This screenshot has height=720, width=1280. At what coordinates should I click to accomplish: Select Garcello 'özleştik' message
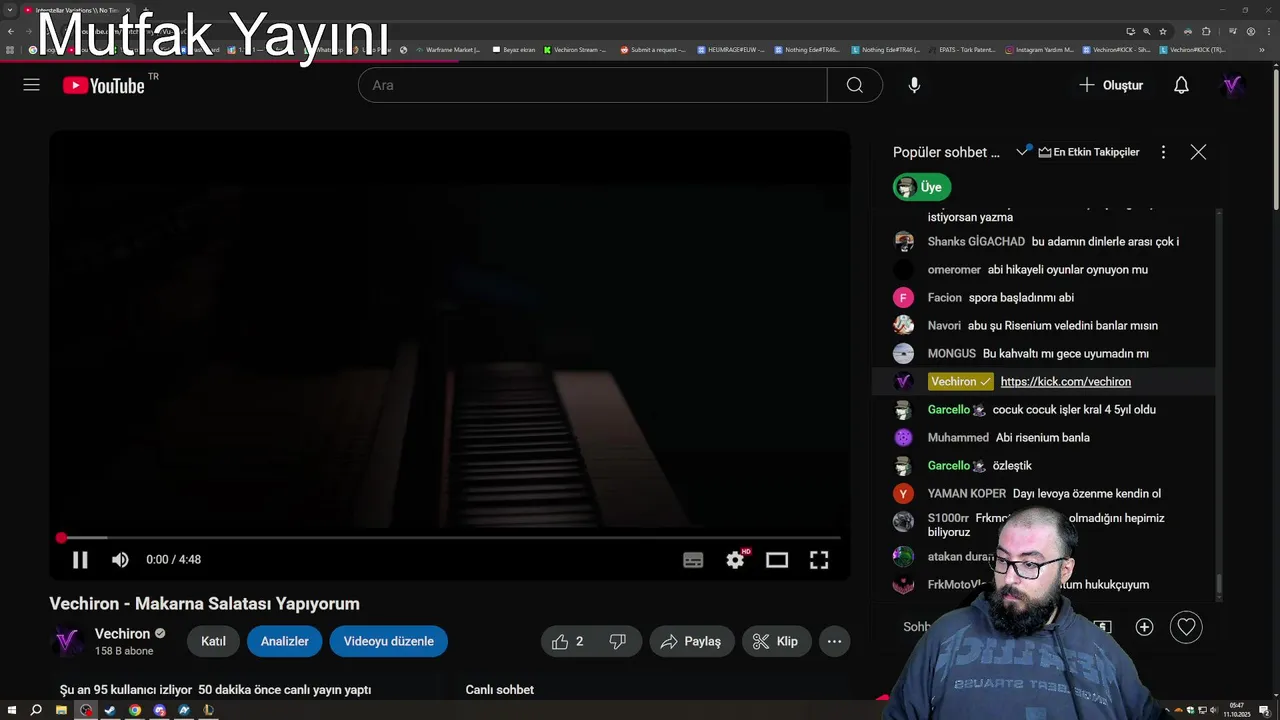coord(1045,465)
